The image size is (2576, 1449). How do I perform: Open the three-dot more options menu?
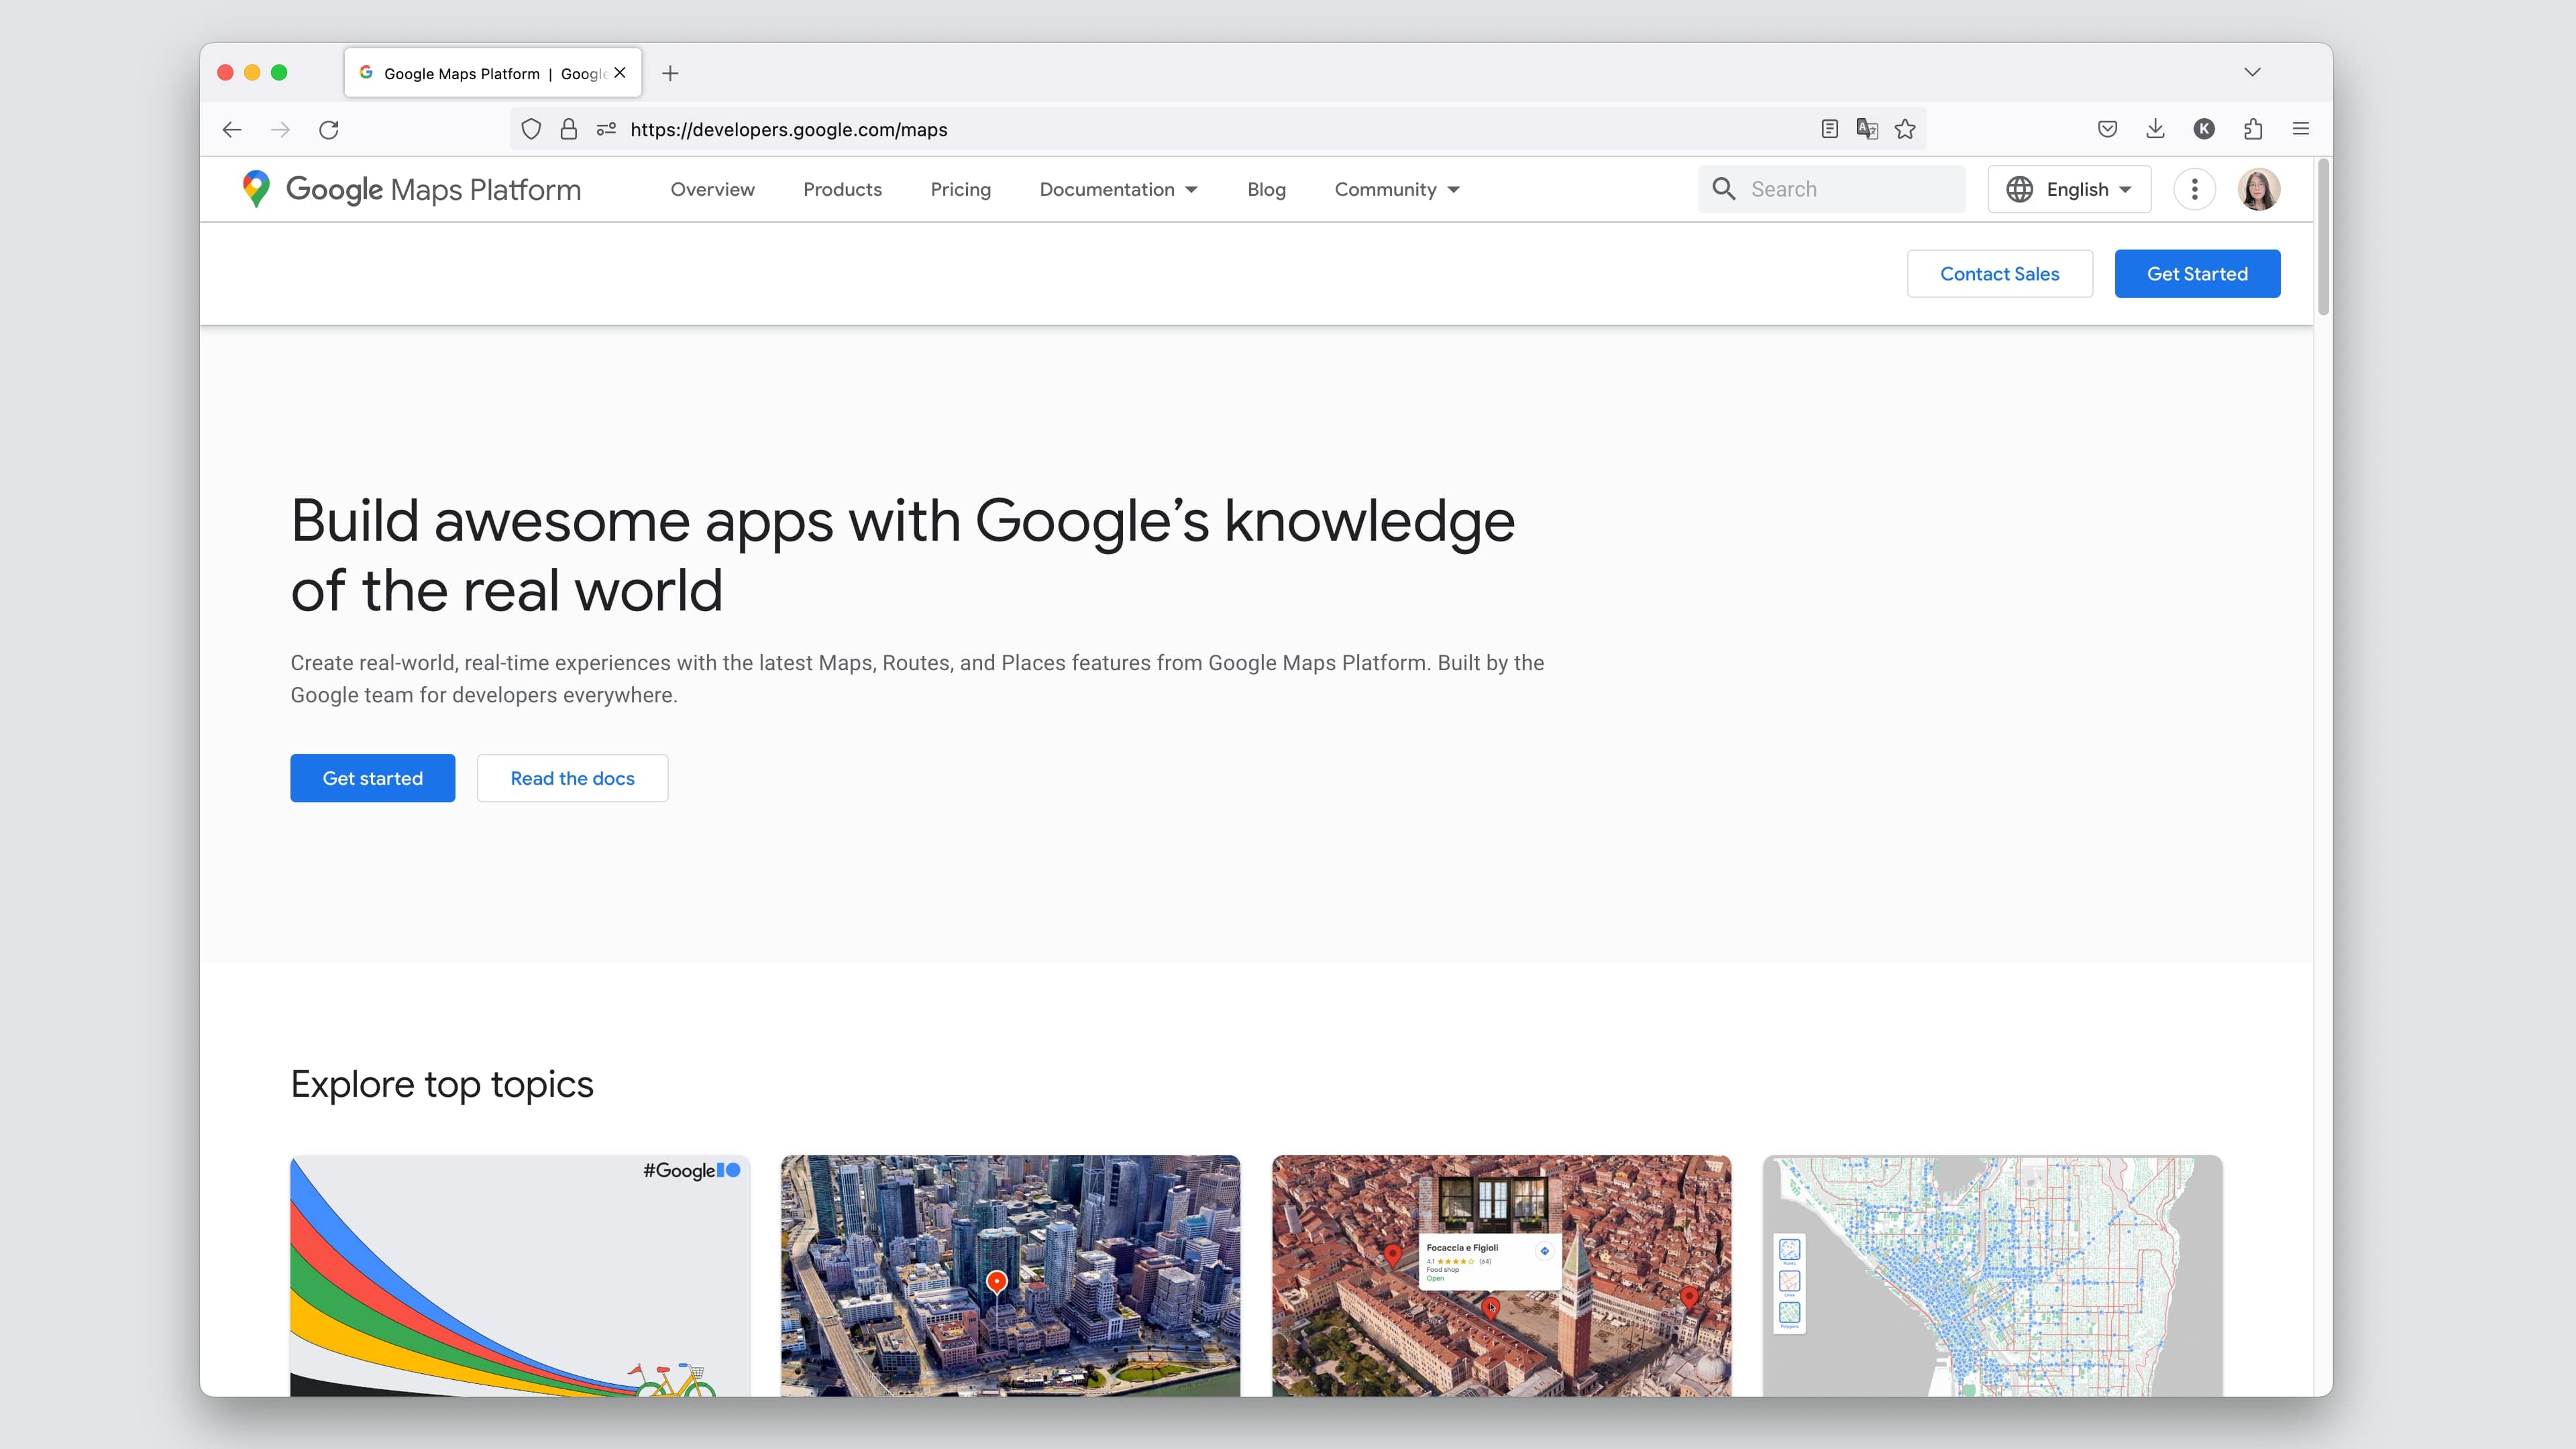[x=2194, y=189]
